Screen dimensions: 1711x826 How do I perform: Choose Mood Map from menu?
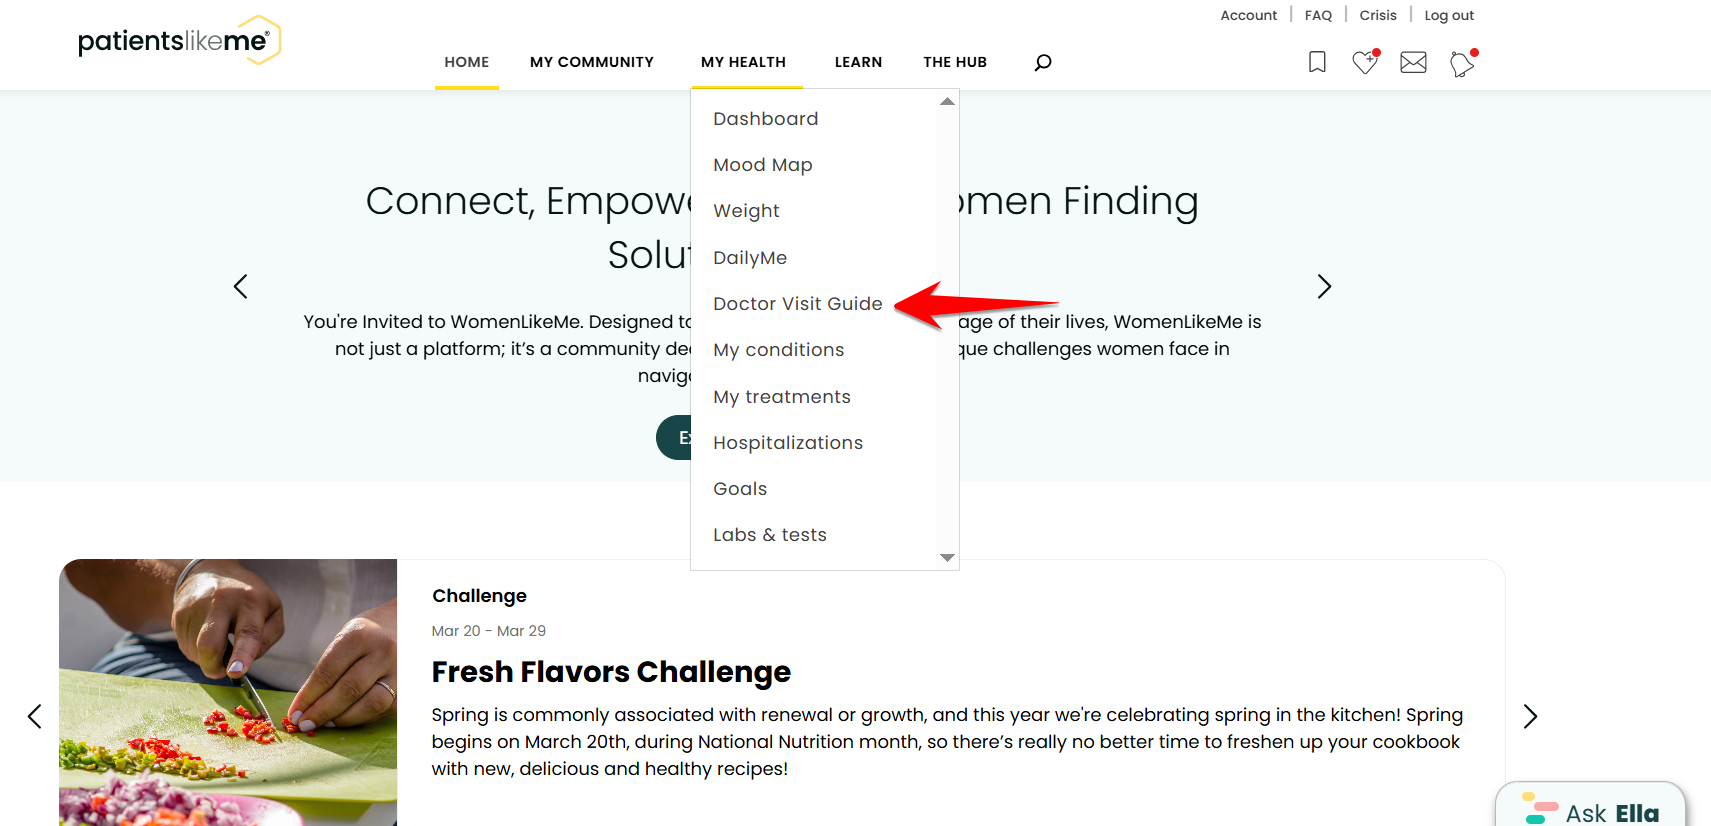762,165
